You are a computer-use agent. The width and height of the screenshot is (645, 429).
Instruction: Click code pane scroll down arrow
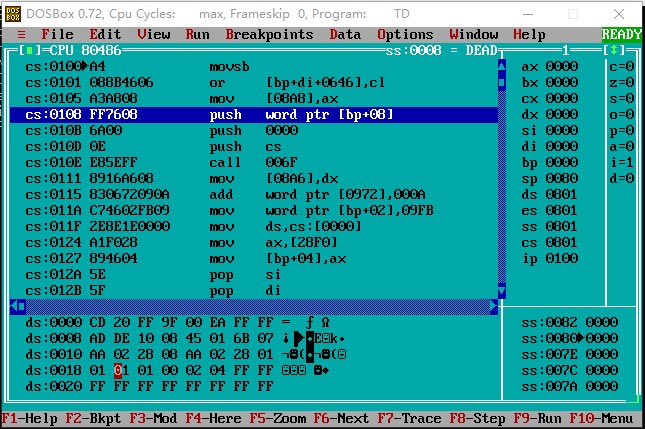(502, 291)
